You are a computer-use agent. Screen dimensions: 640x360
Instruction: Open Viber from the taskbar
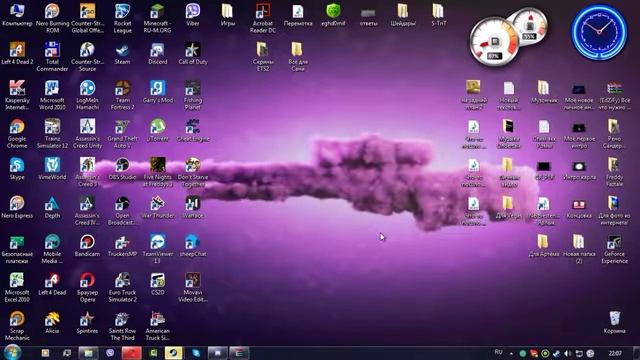[x=110, y=353]
